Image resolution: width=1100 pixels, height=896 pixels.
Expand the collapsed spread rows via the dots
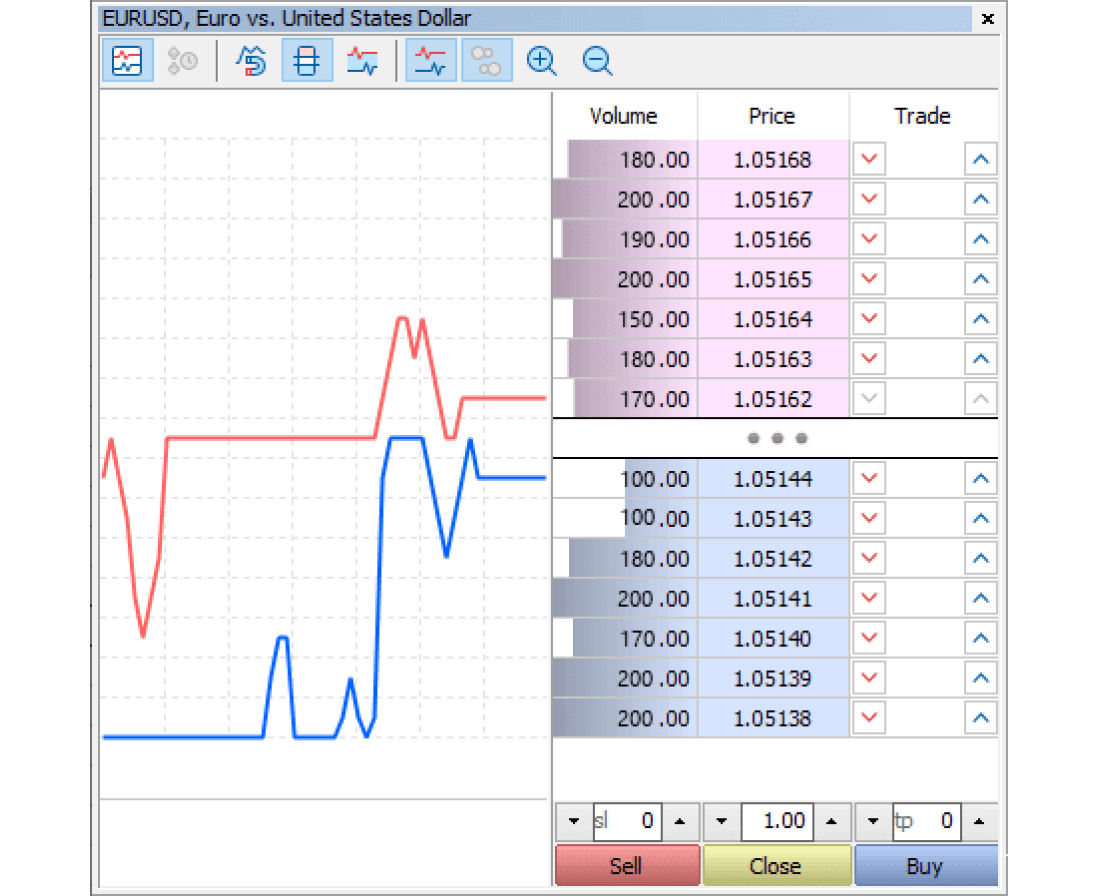tap(775, 438)
